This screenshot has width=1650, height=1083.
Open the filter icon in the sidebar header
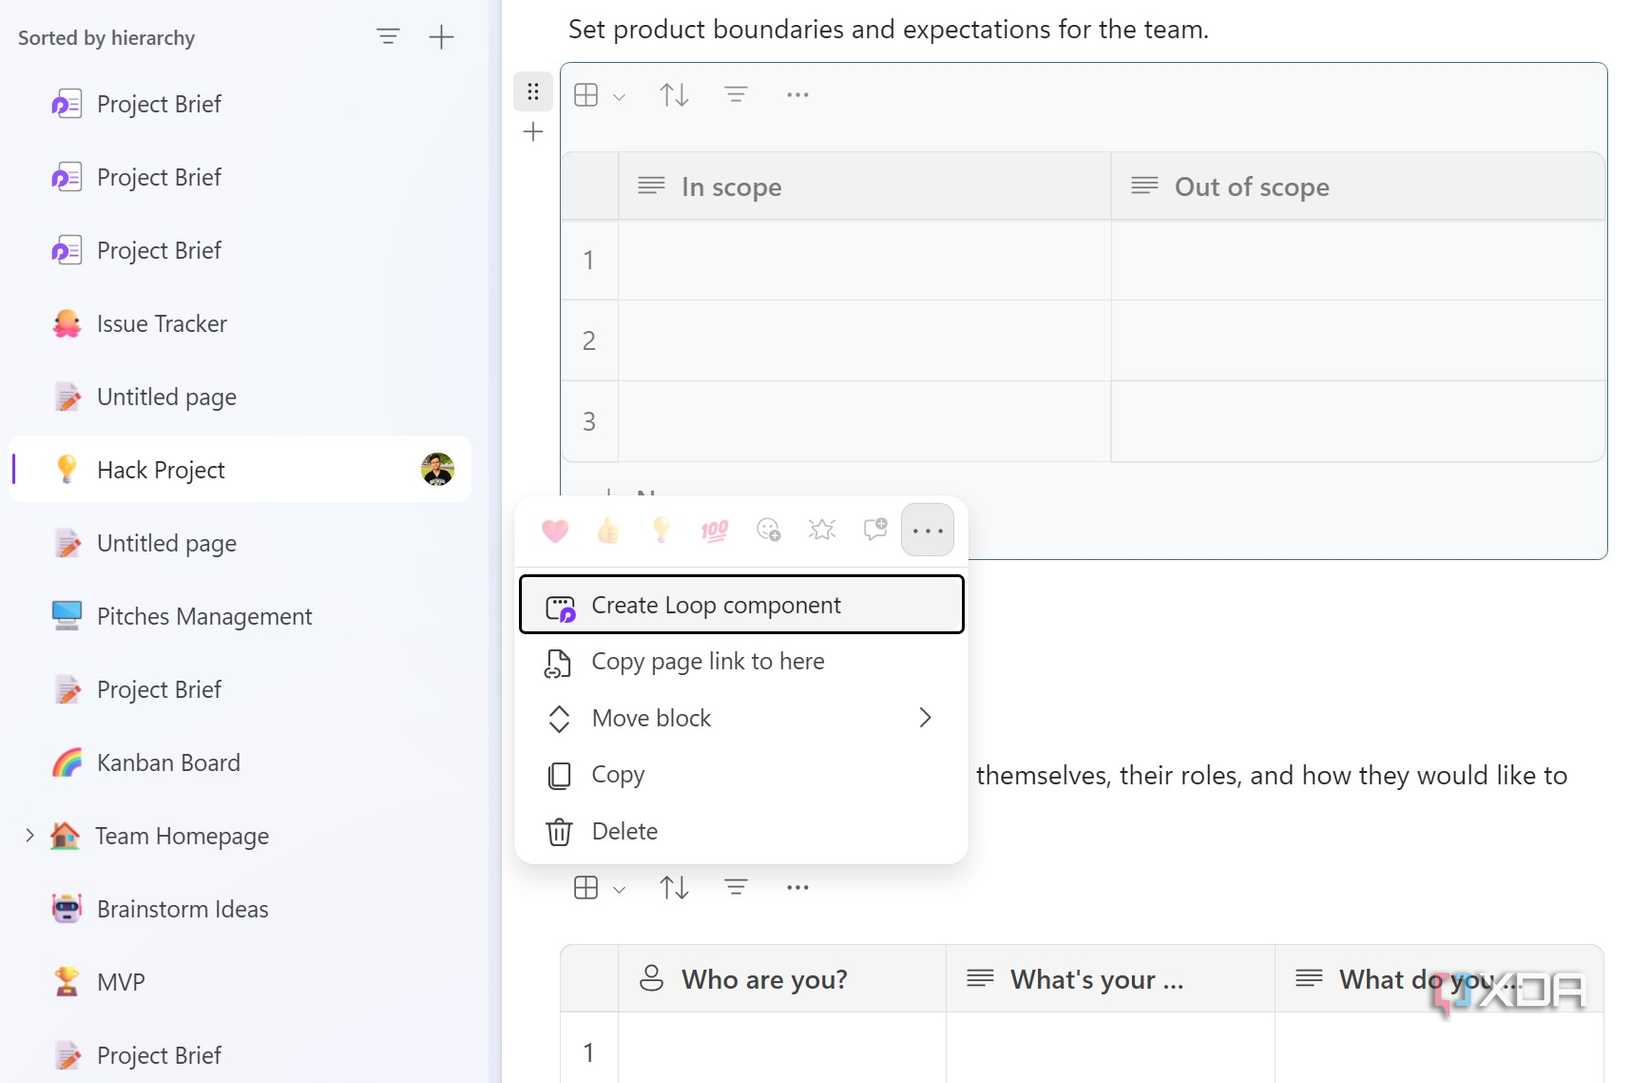(388, 36)
